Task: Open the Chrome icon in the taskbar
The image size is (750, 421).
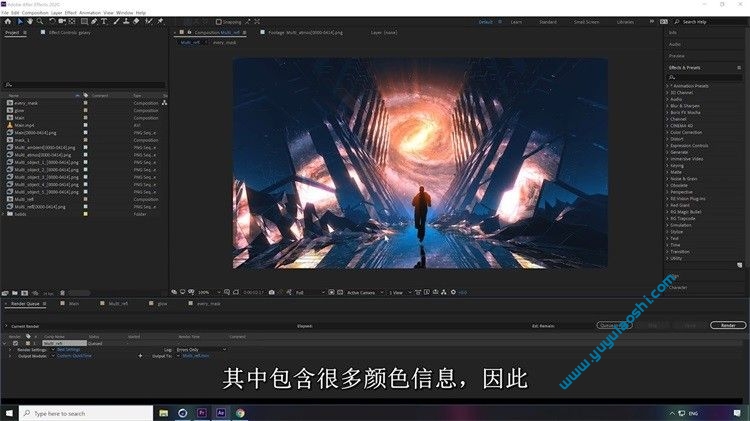Action: click(240, 413)
